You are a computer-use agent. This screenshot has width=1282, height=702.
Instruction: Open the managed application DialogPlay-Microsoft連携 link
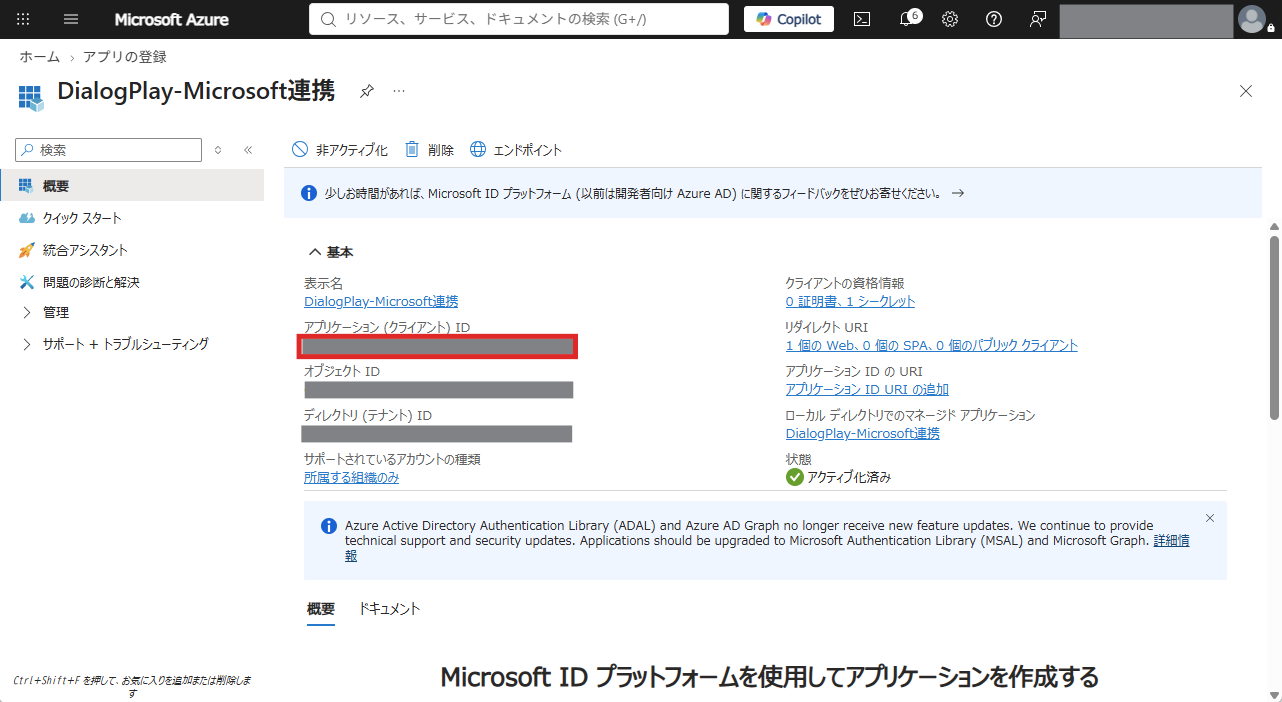click(x=863, y=433)
